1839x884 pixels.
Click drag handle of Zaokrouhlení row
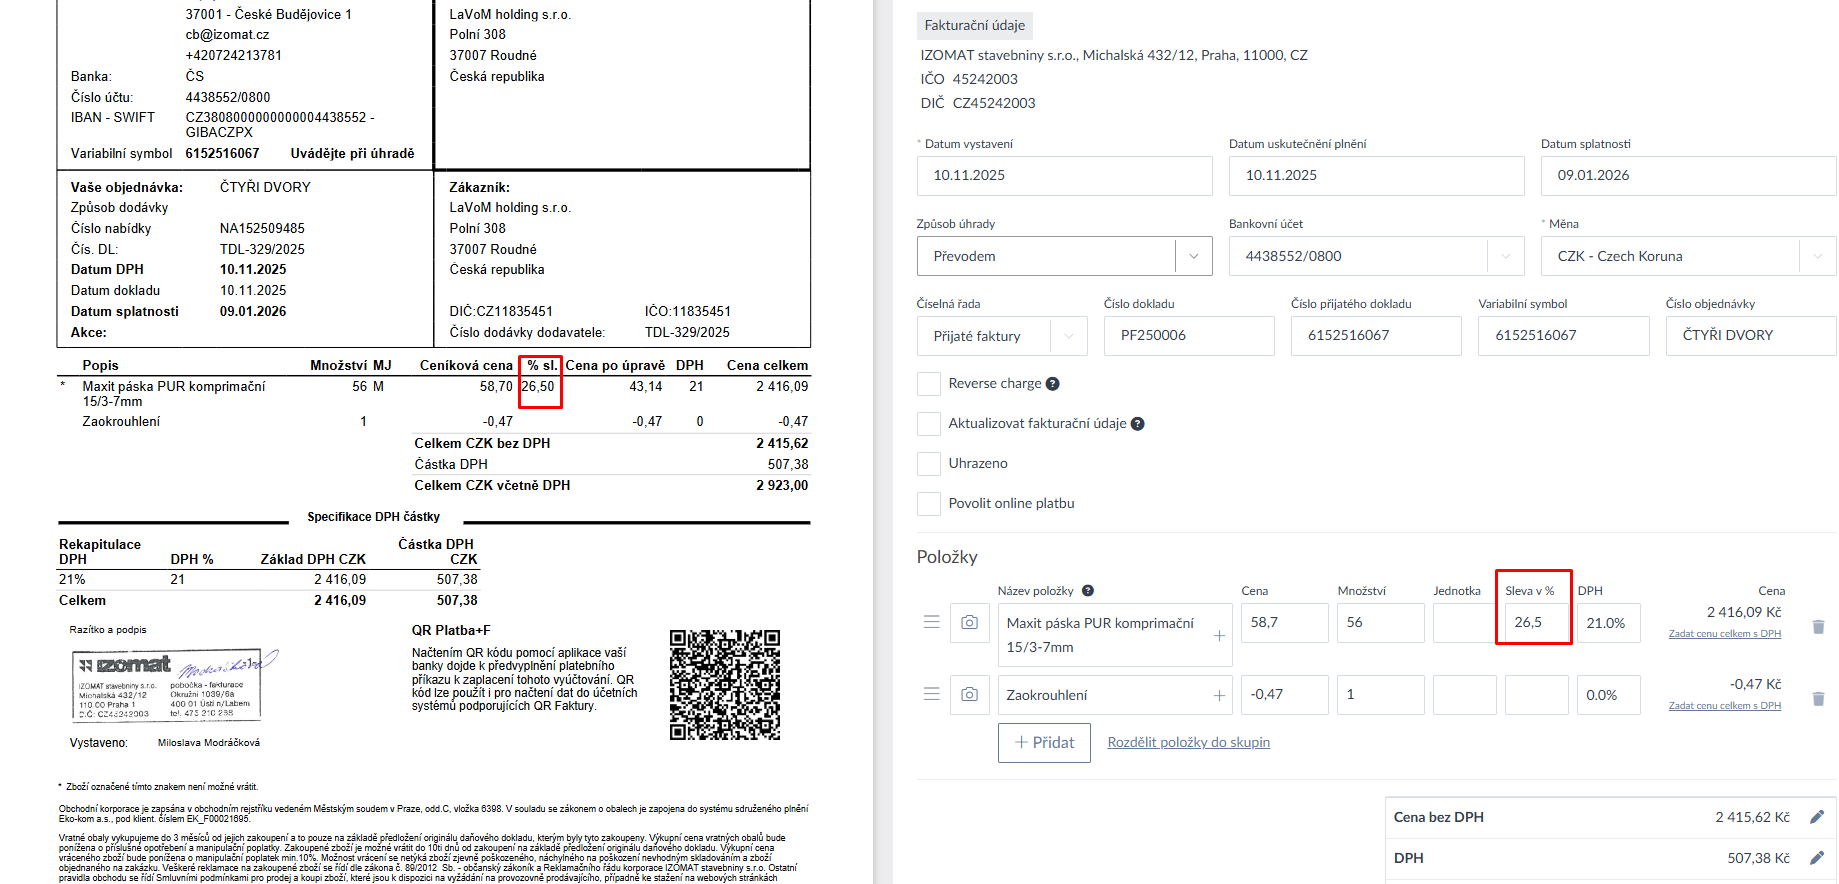(x=931, y=694)
